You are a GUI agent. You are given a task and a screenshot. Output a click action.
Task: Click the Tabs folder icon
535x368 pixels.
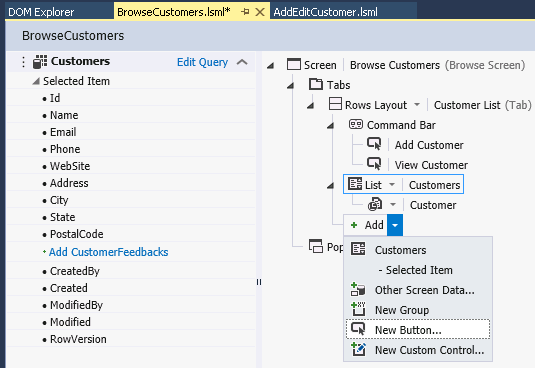click(316, 84)
